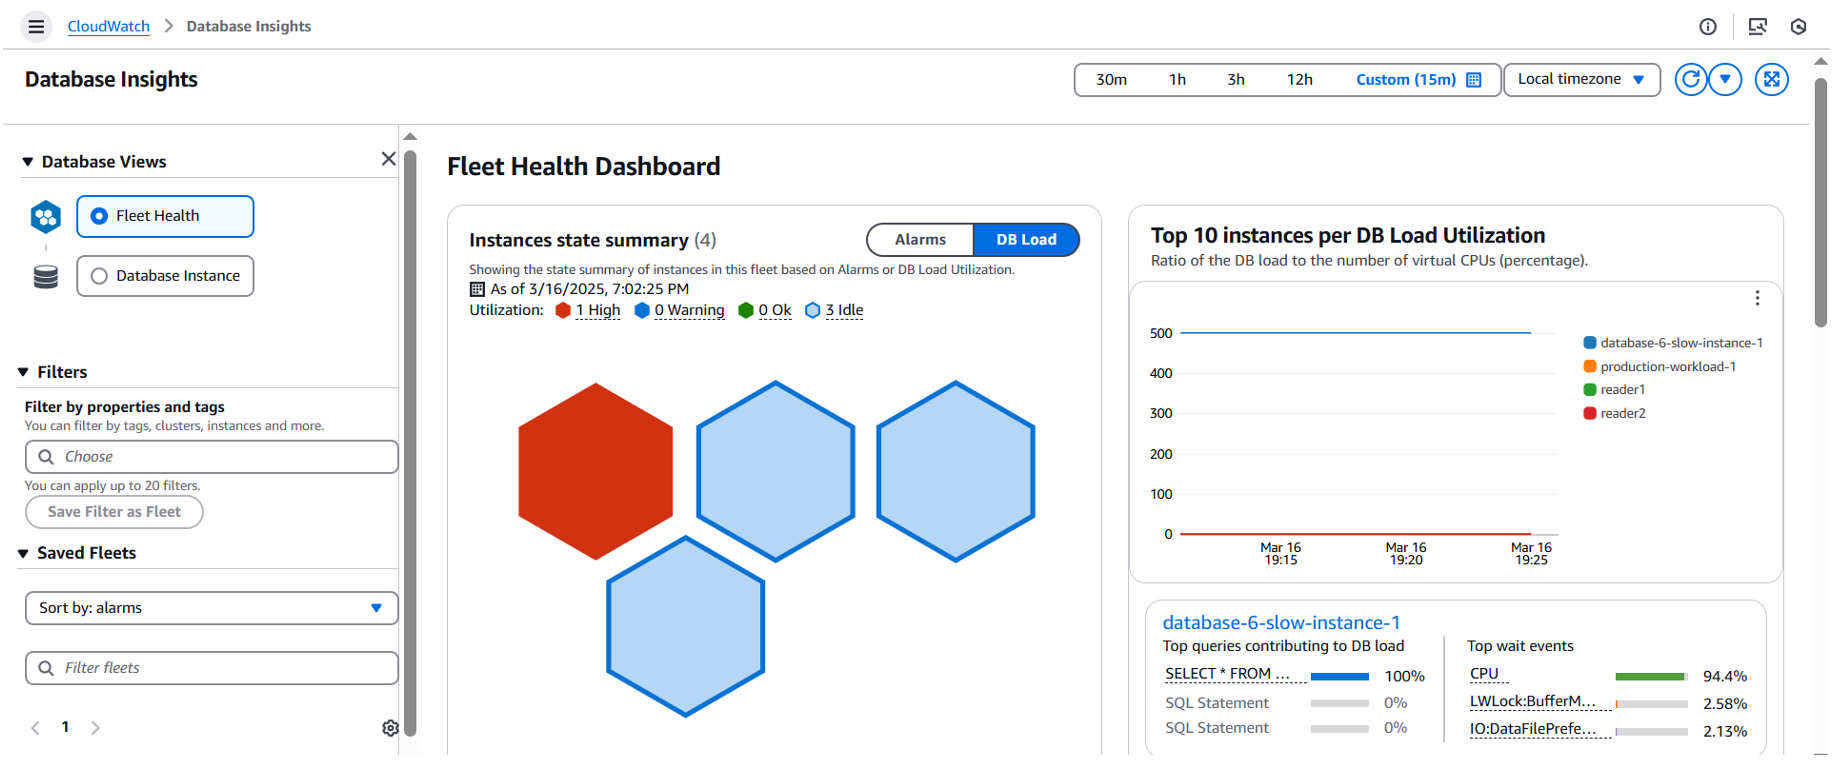The image size is (1840, 767).
Task: Open the Local timezone dropdown
Action: pos(1581,79)
